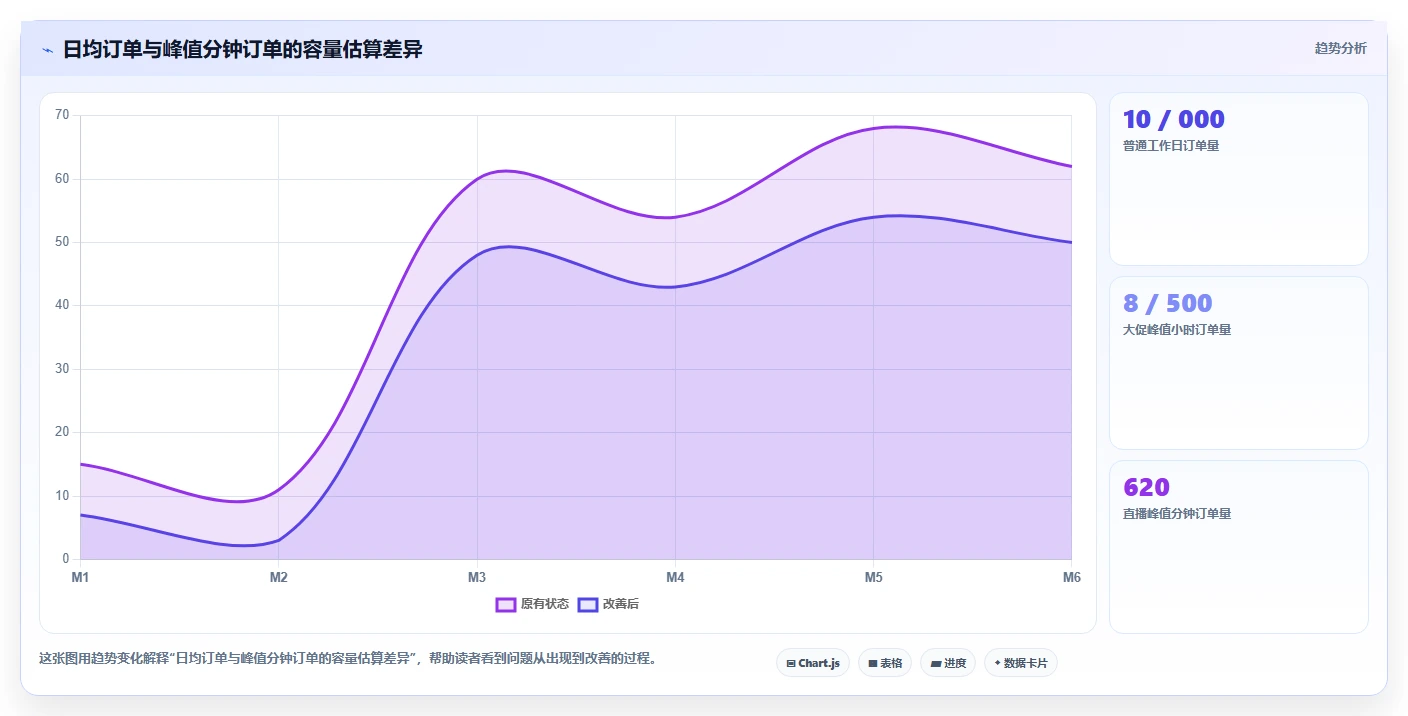
Task: Click the 进度 chip
Action: pyautogui.click(x=948, y=663)
